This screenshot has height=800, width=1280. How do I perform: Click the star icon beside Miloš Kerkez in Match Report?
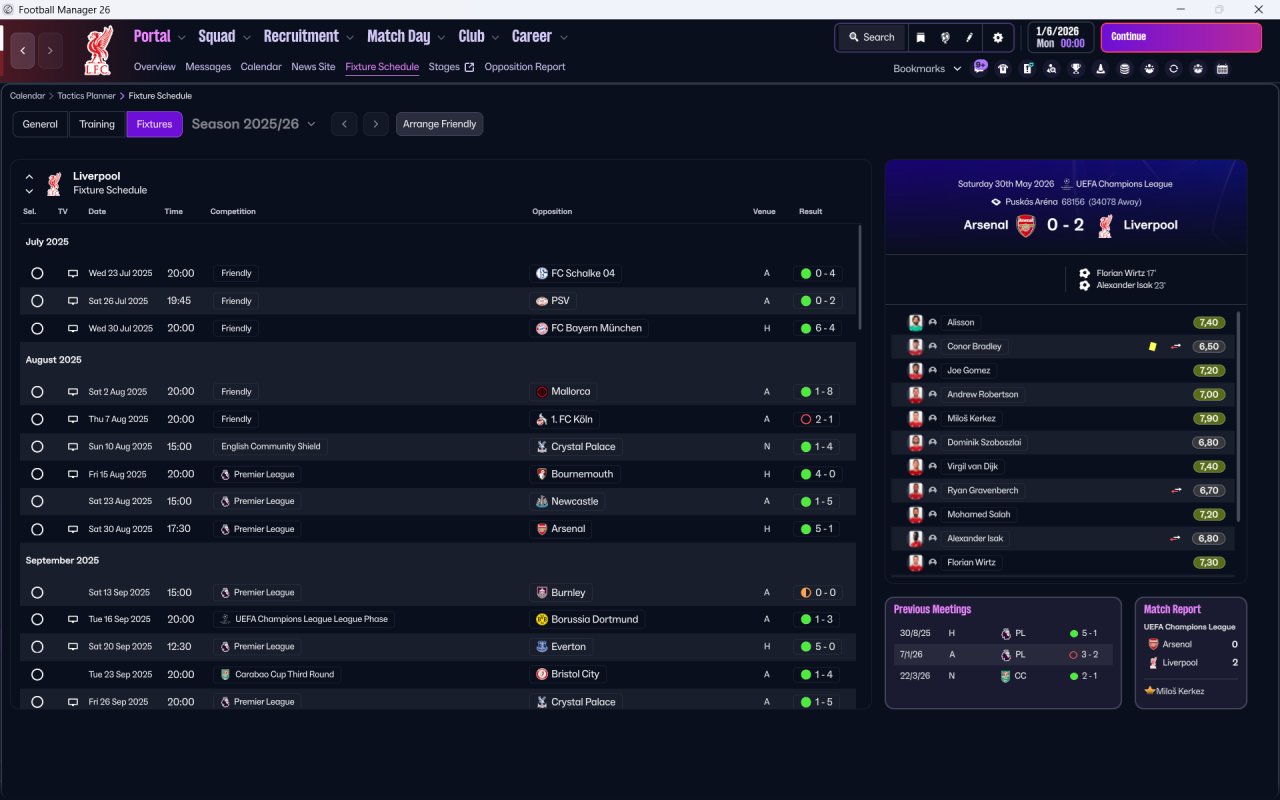(x=1150, y=691)
